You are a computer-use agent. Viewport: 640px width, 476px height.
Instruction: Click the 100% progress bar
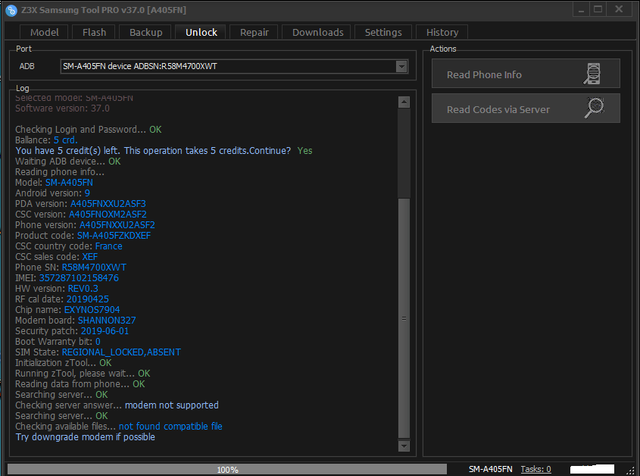(x=227, y=469)
